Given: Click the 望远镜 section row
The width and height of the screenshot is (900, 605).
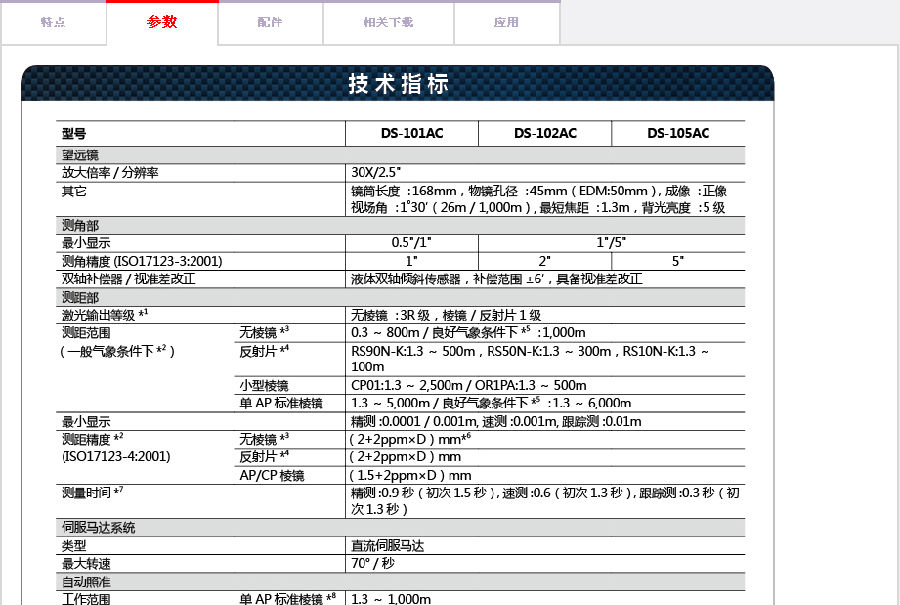Looking at the screenshot, I should pos(80,156).
